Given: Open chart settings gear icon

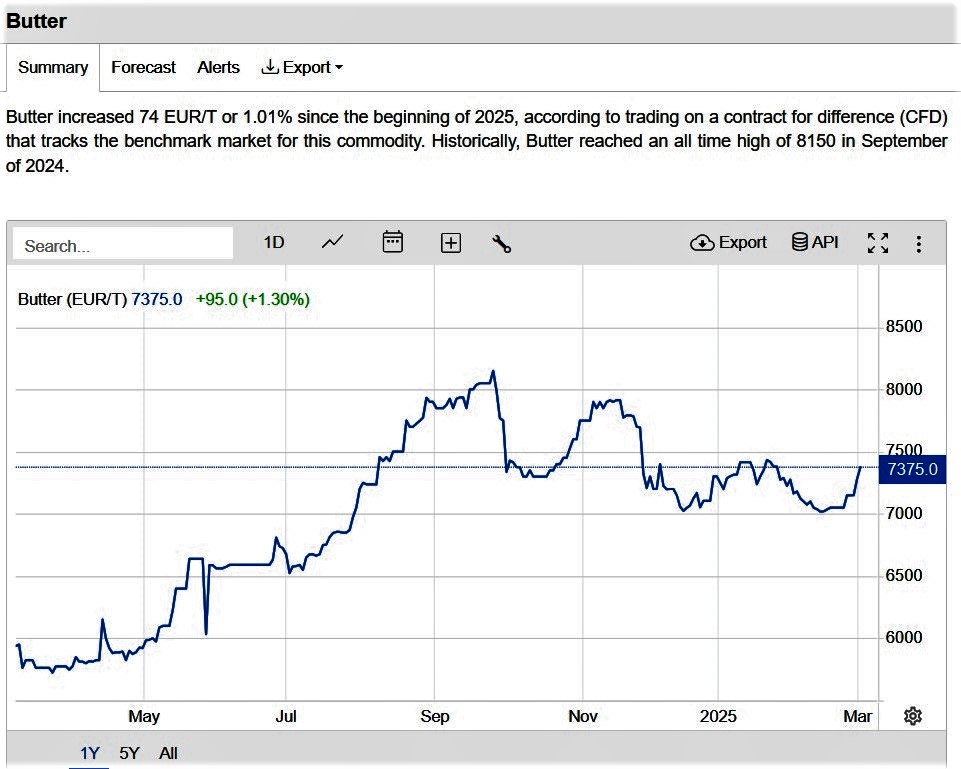Looking at the screenshot, I should coord(912,715).
